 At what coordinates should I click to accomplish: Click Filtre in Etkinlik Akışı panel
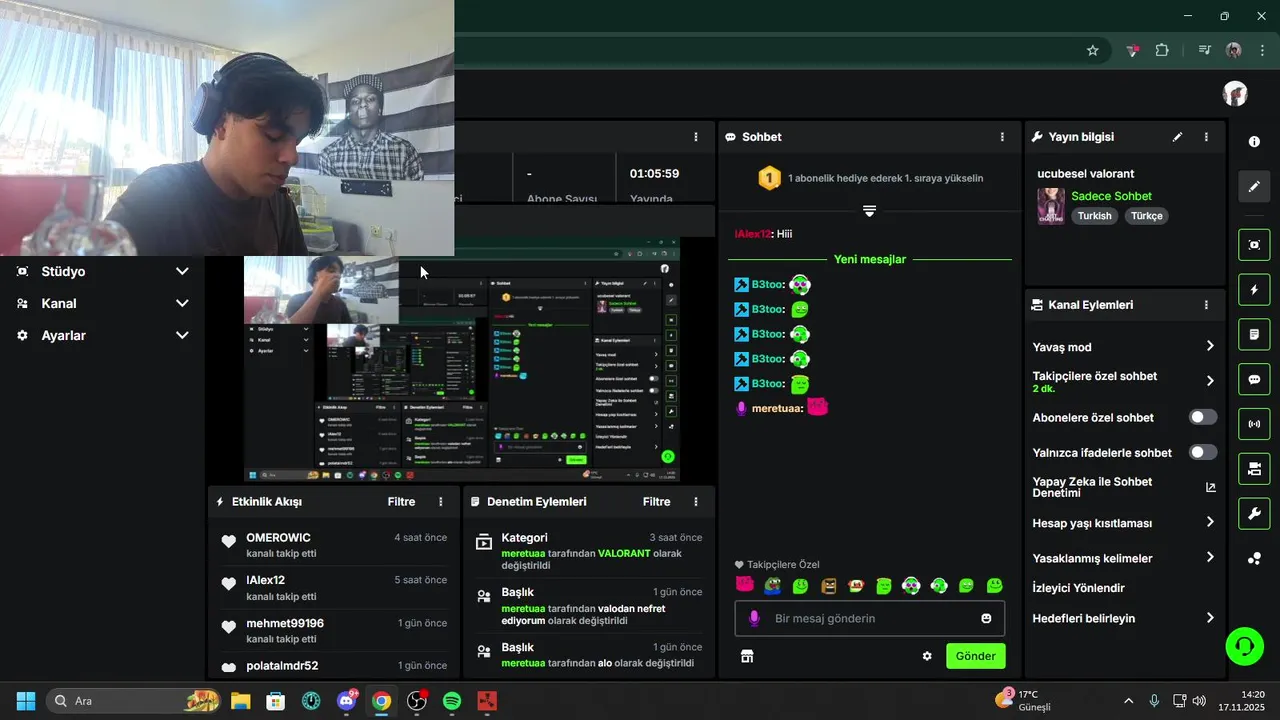tap(402, 502)
